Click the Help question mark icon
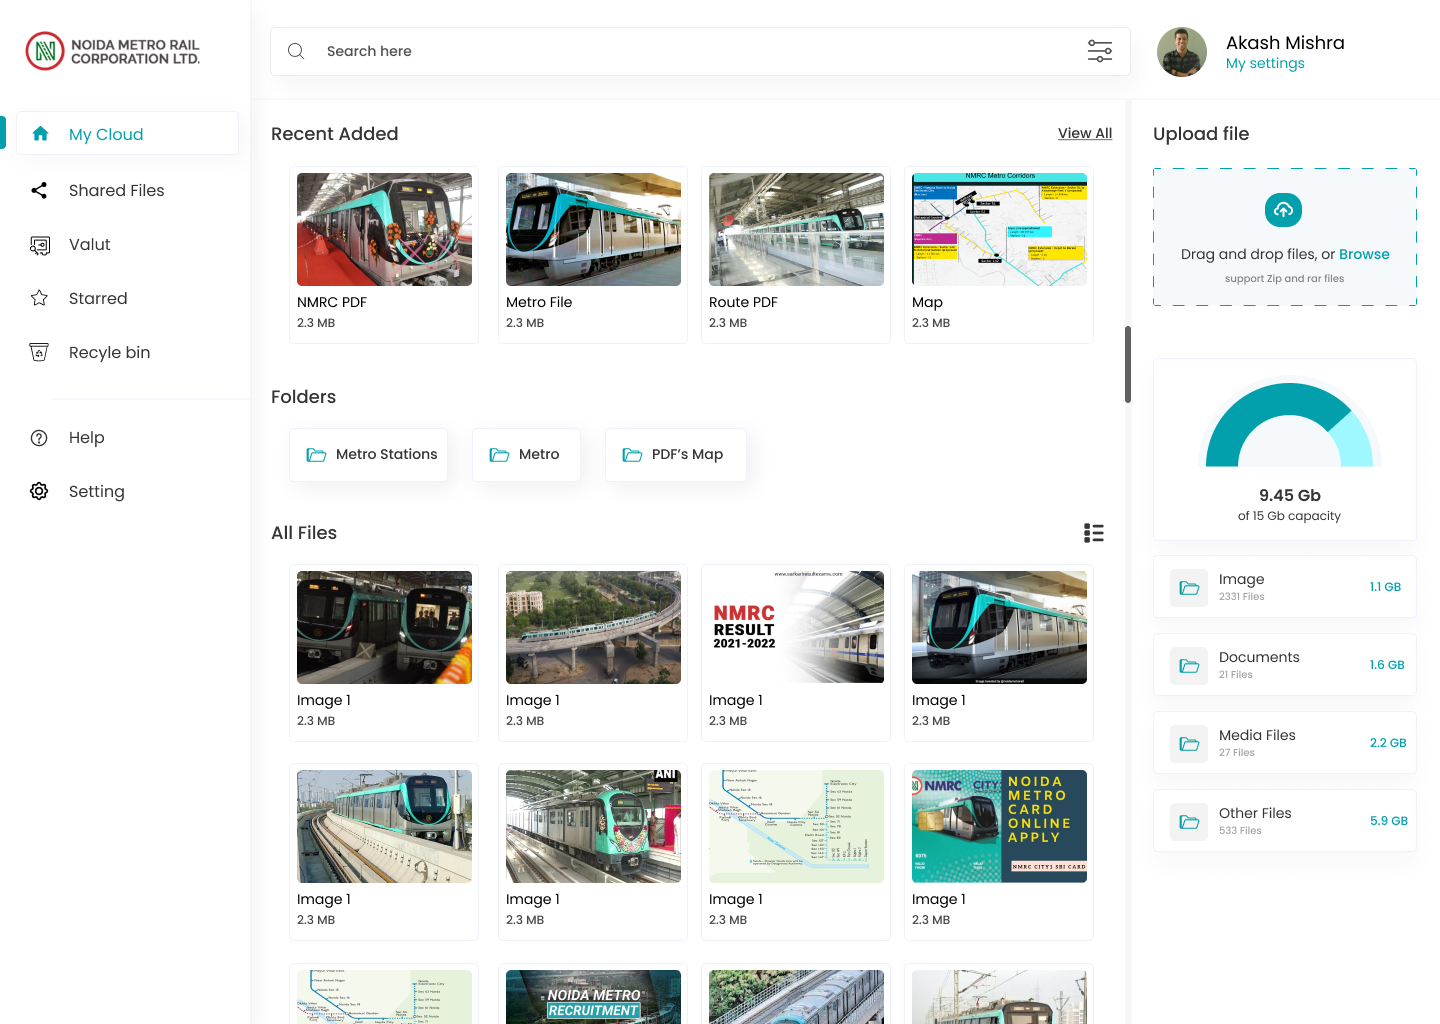The image size is (1440, 1024). pyautogui.click(x=39, y=438)
